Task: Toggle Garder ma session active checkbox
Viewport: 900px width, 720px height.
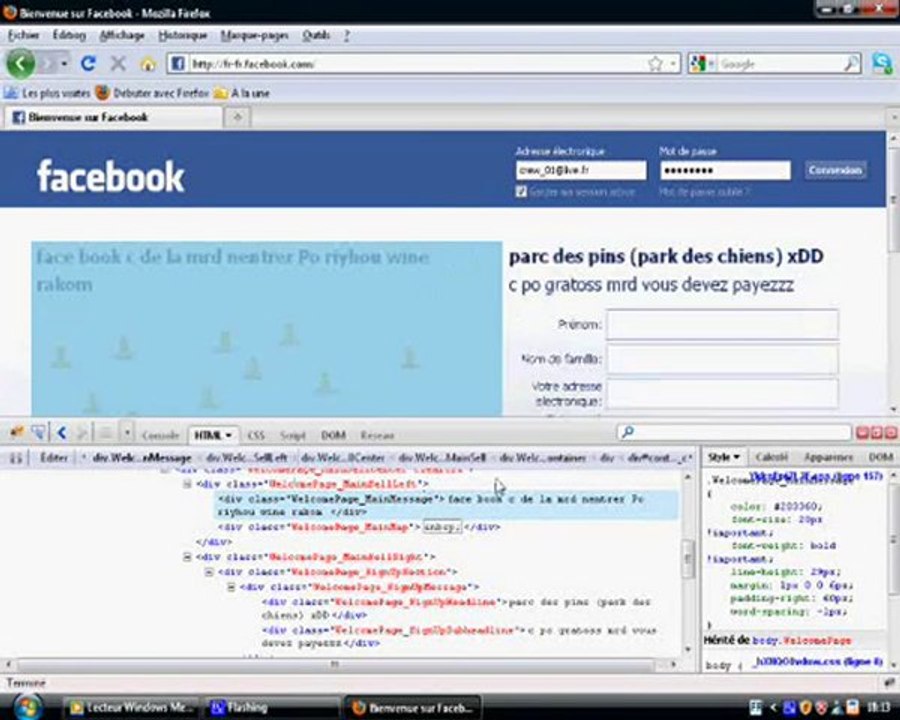Action: 521,192
